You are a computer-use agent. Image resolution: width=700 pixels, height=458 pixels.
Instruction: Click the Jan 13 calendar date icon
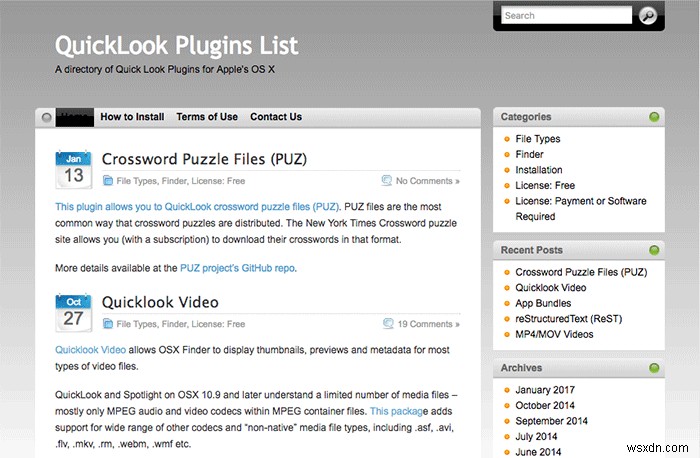point(73,170)
